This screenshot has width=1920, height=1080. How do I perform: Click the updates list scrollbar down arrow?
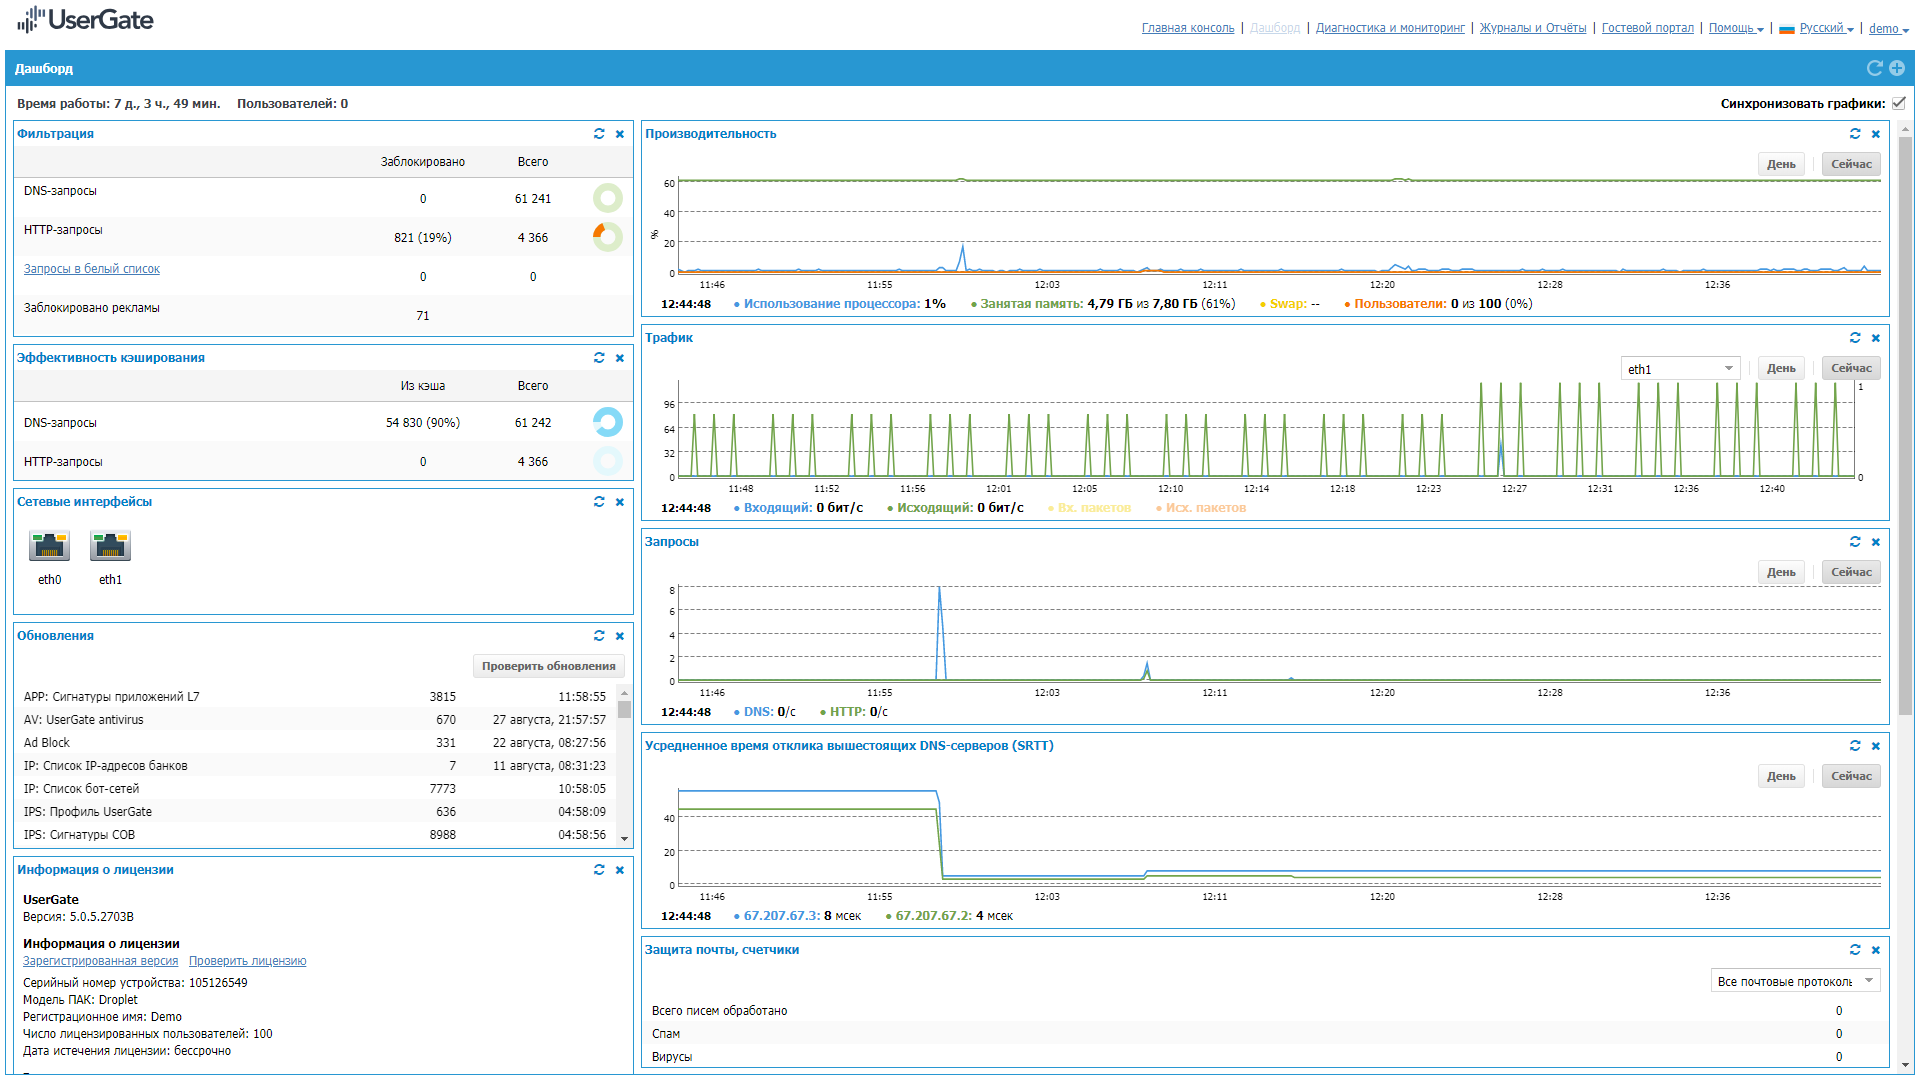[624, 839]
